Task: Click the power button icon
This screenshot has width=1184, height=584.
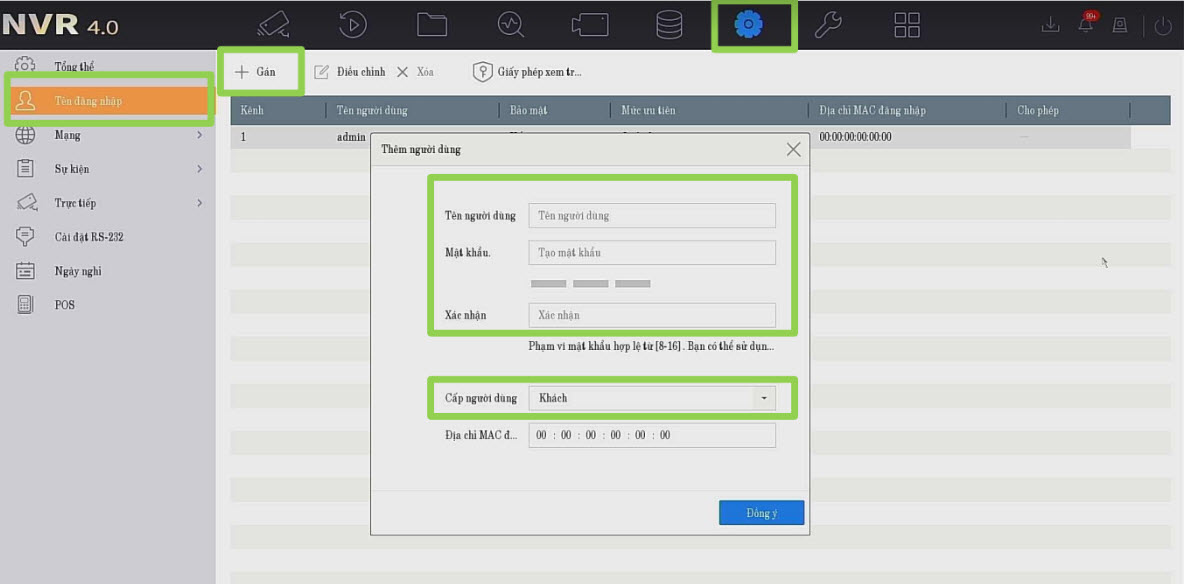Action: (1163, 27)
